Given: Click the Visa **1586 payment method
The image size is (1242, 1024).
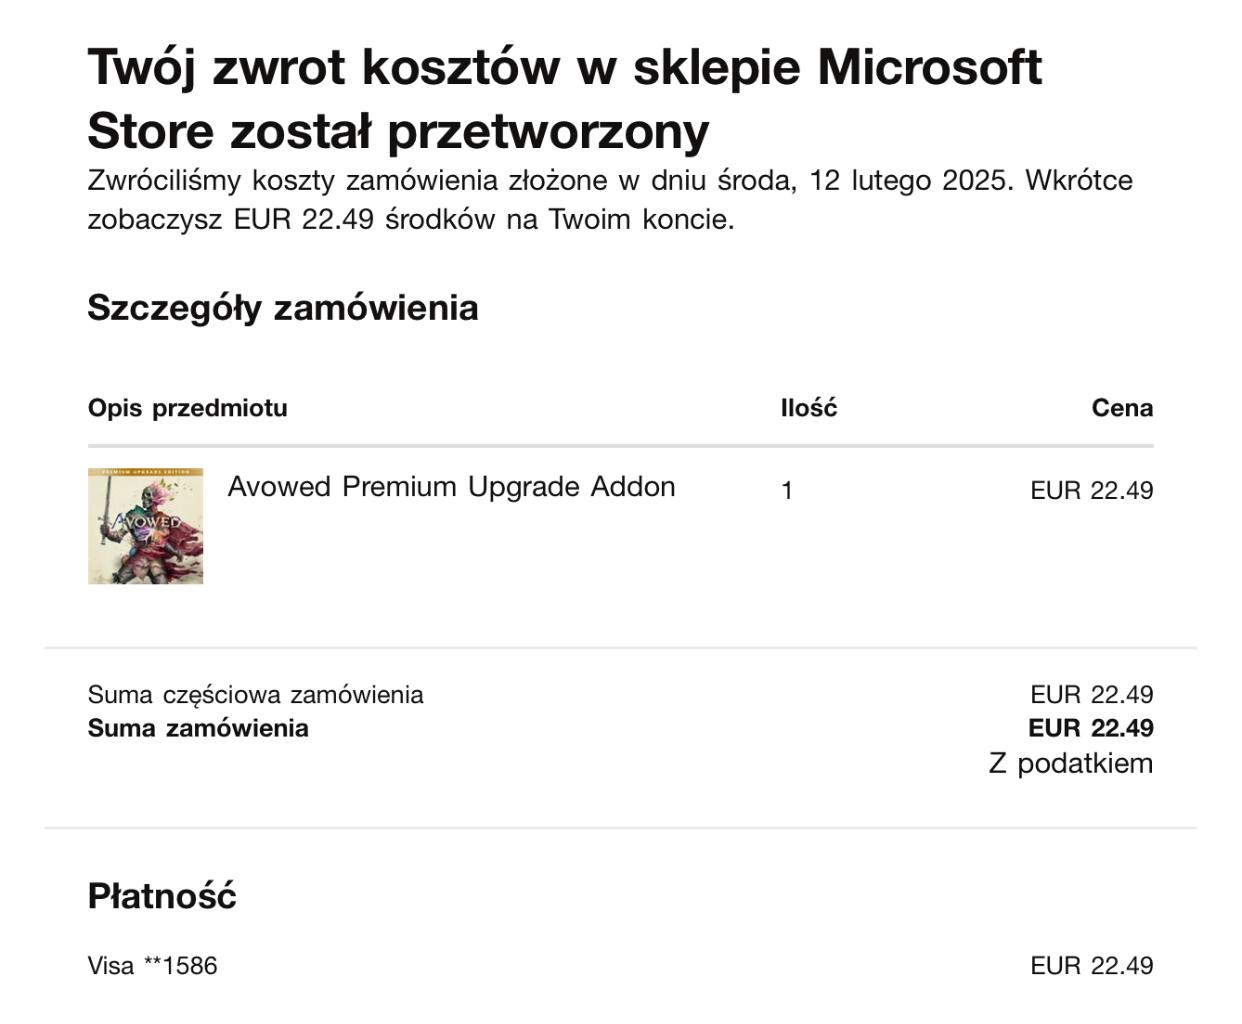Looking at the screenshot, I should point(152,966).
